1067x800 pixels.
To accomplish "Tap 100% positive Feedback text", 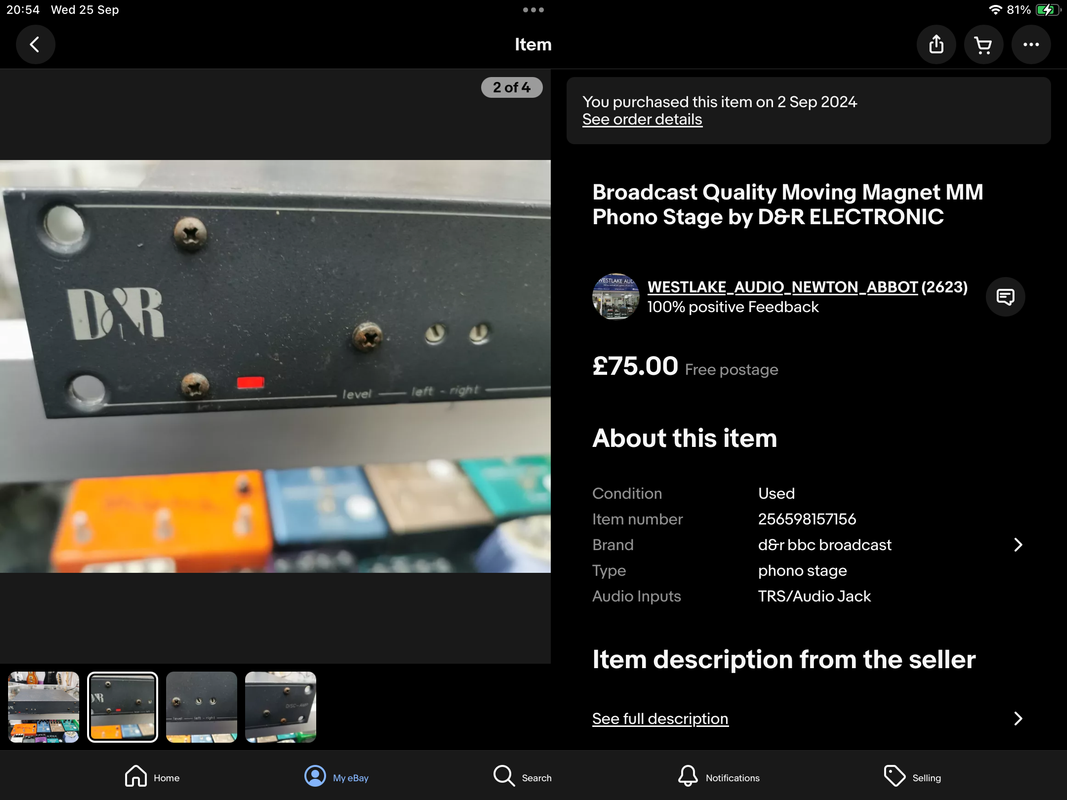I will 733,307.
